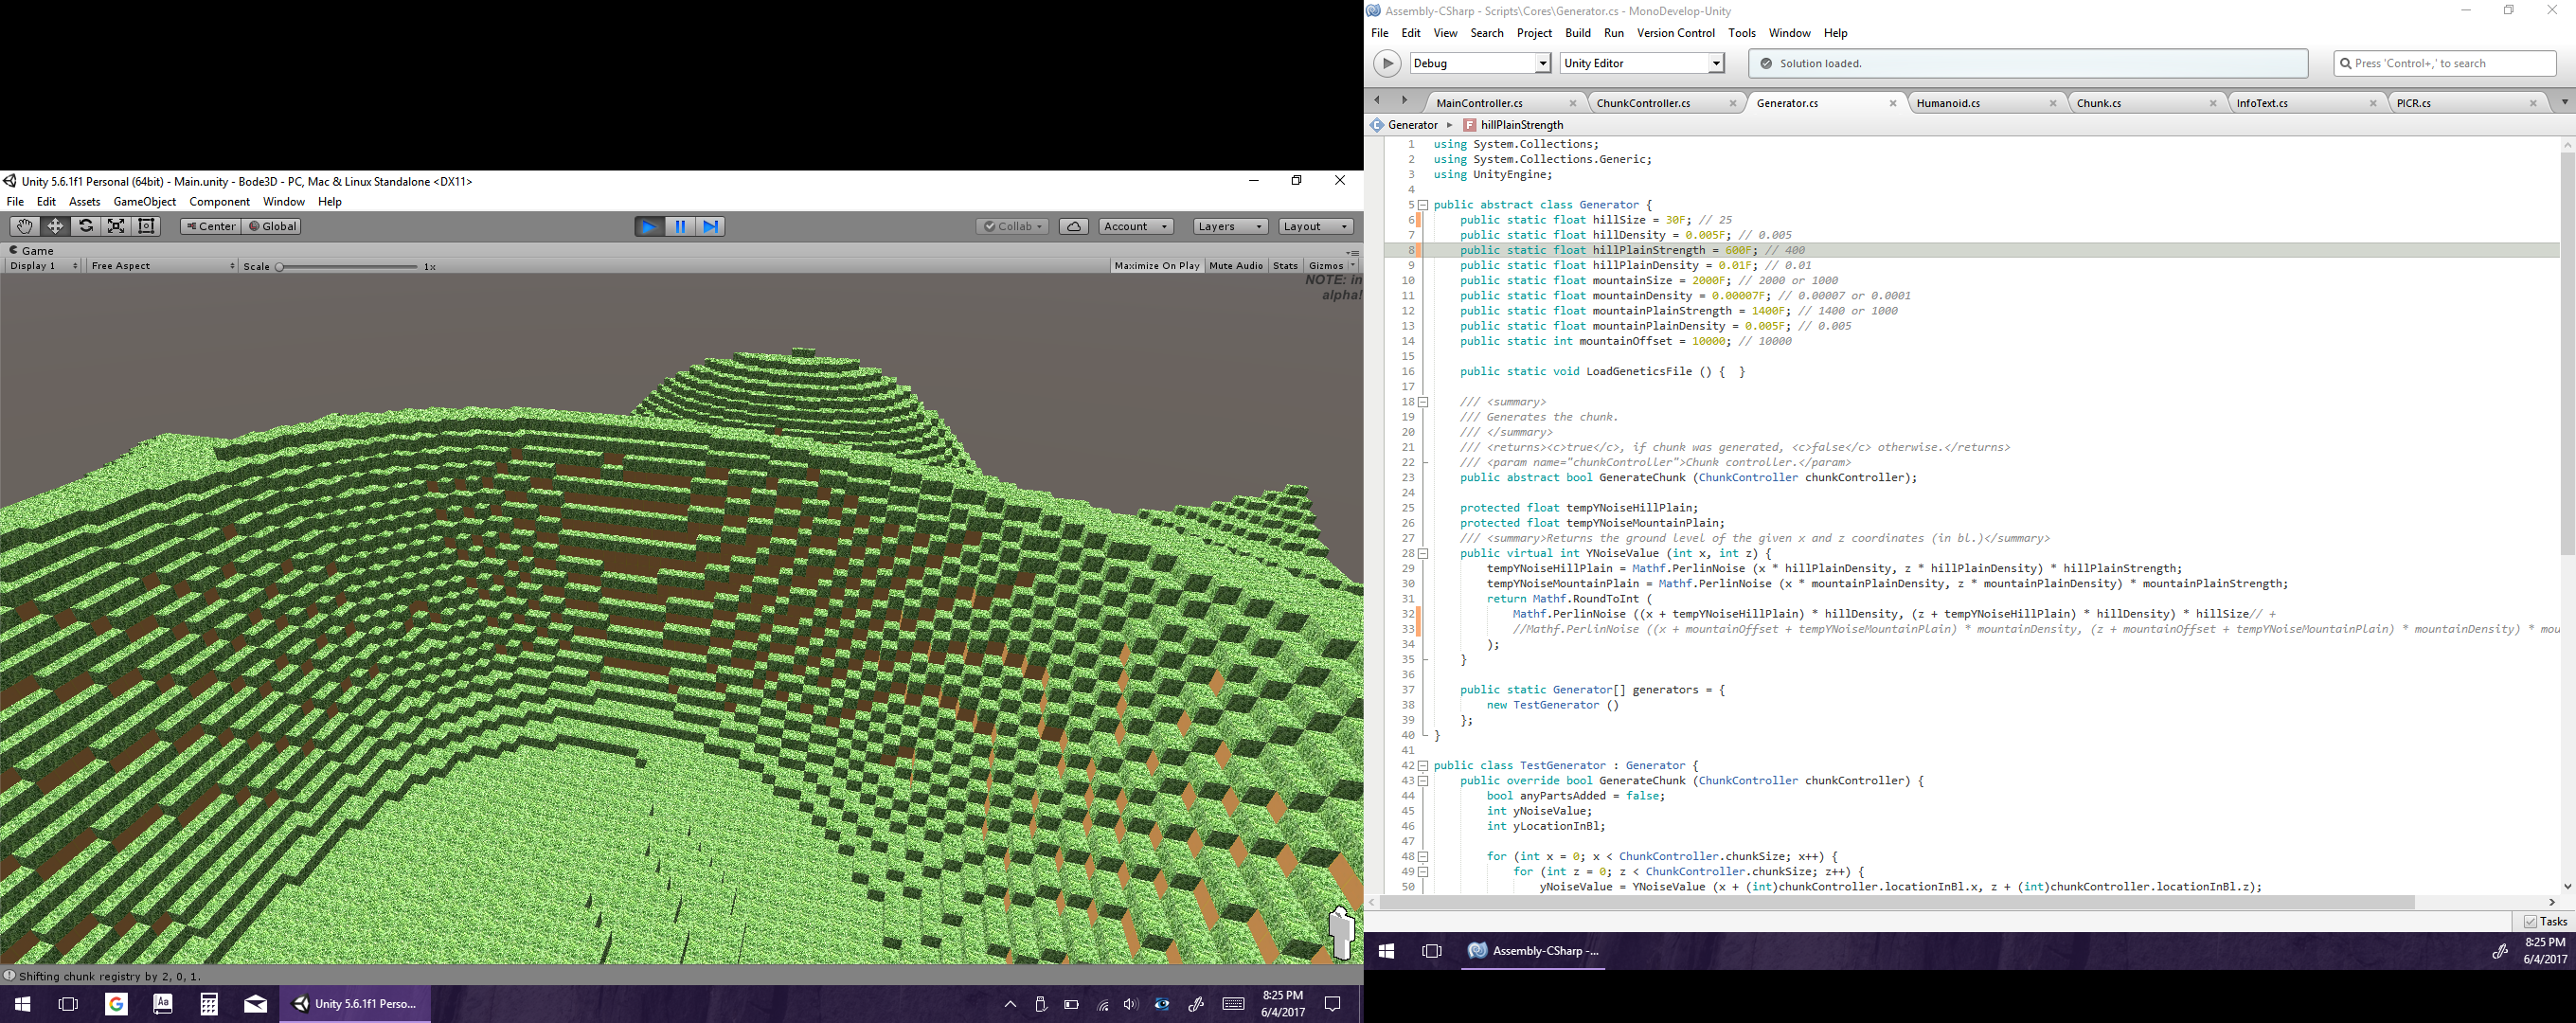The image size is (2576, 1023).
Task: Click the Account button
Action: (1135, 227)
